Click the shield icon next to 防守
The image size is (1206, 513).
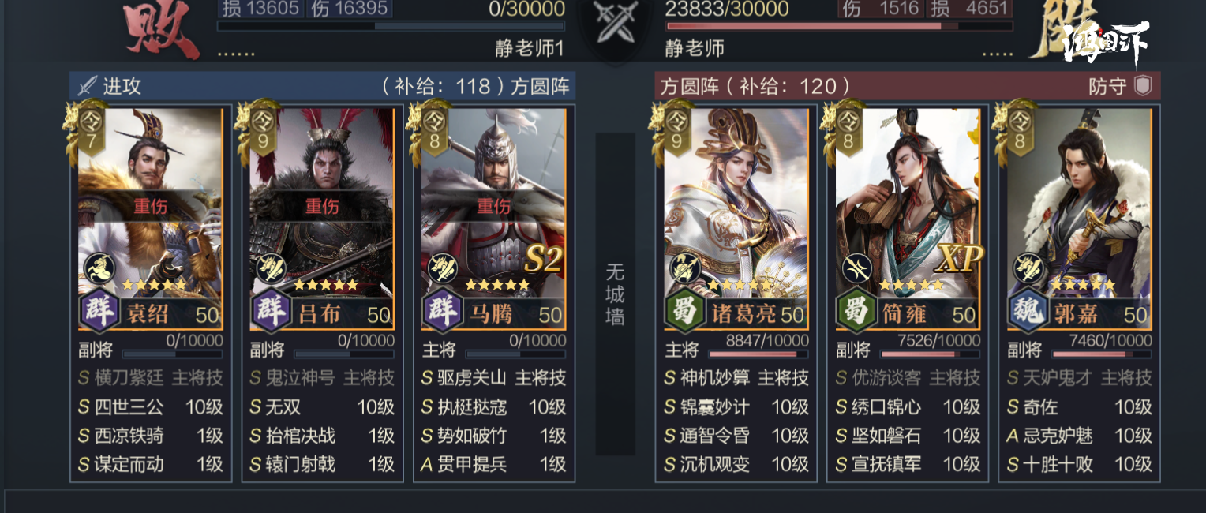[x=1142, y=86]
